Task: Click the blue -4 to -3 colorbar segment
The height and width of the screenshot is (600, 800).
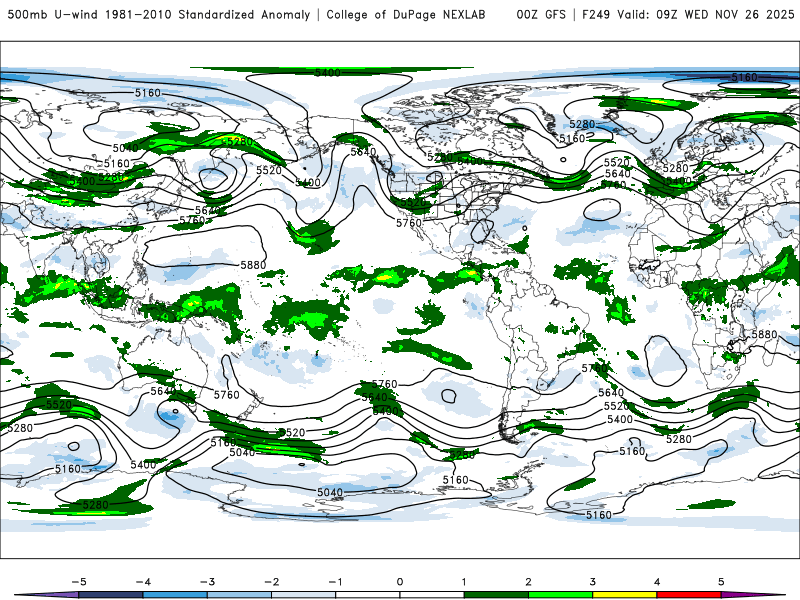Action: pyautogui.click(x=175, y=595)
